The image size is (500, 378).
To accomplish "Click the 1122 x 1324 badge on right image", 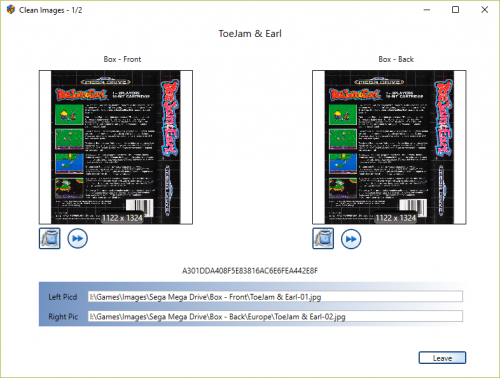I will click(396, 218).
